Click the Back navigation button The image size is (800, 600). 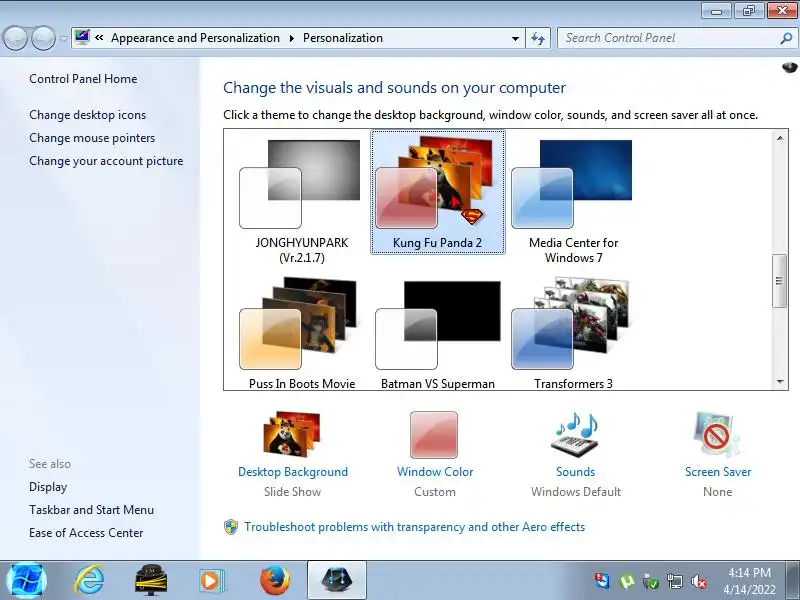click(15, 38)
